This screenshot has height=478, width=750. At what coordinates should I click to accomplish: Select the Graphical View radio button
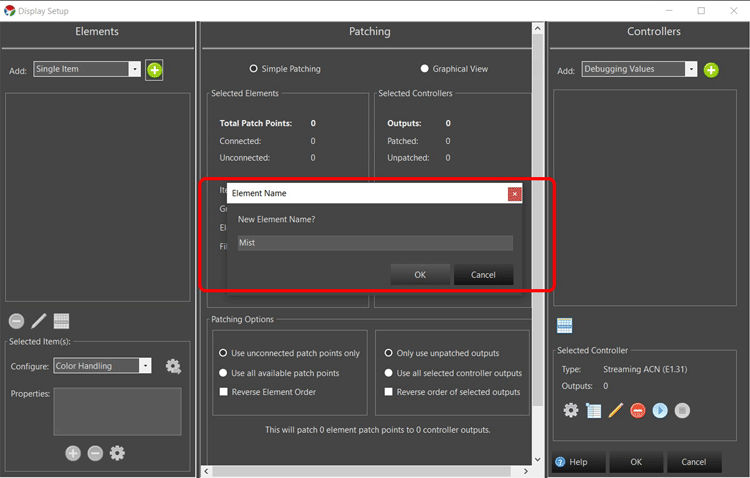pos(425,69)
